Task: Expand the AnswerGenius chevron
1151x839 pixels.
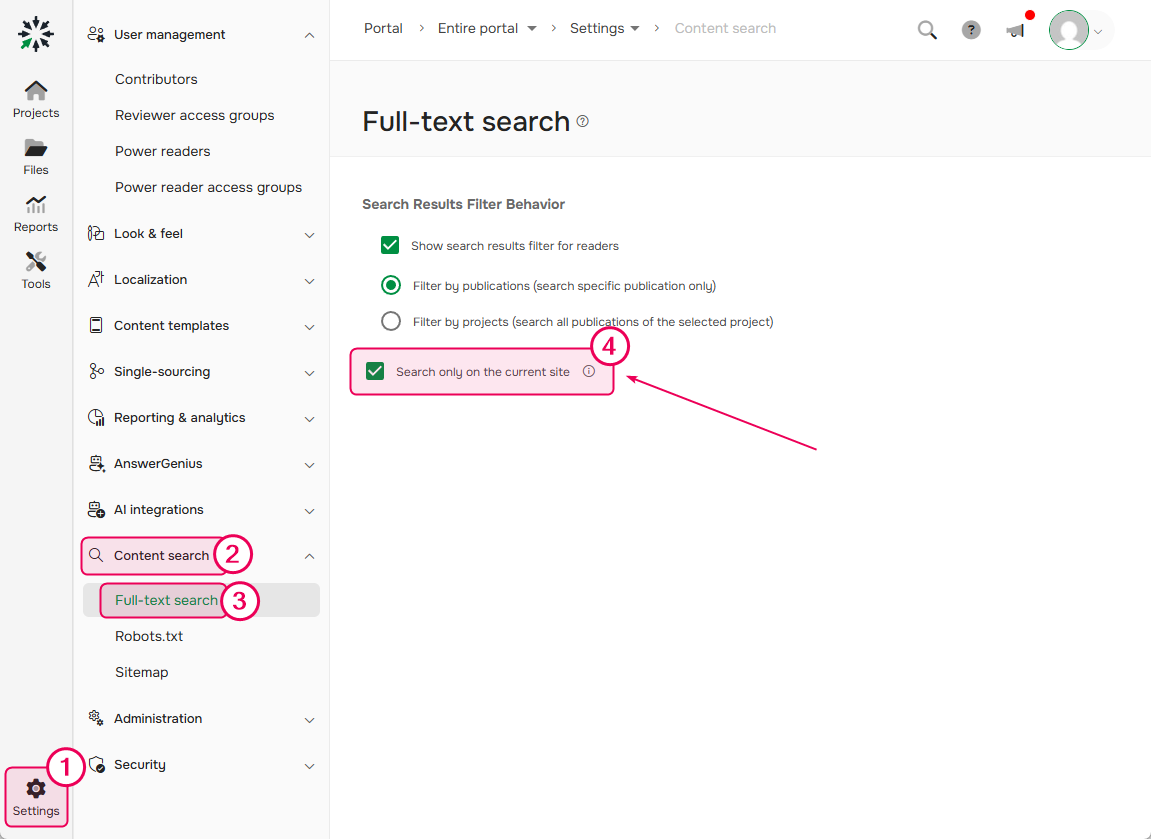Action: (309, 465)
